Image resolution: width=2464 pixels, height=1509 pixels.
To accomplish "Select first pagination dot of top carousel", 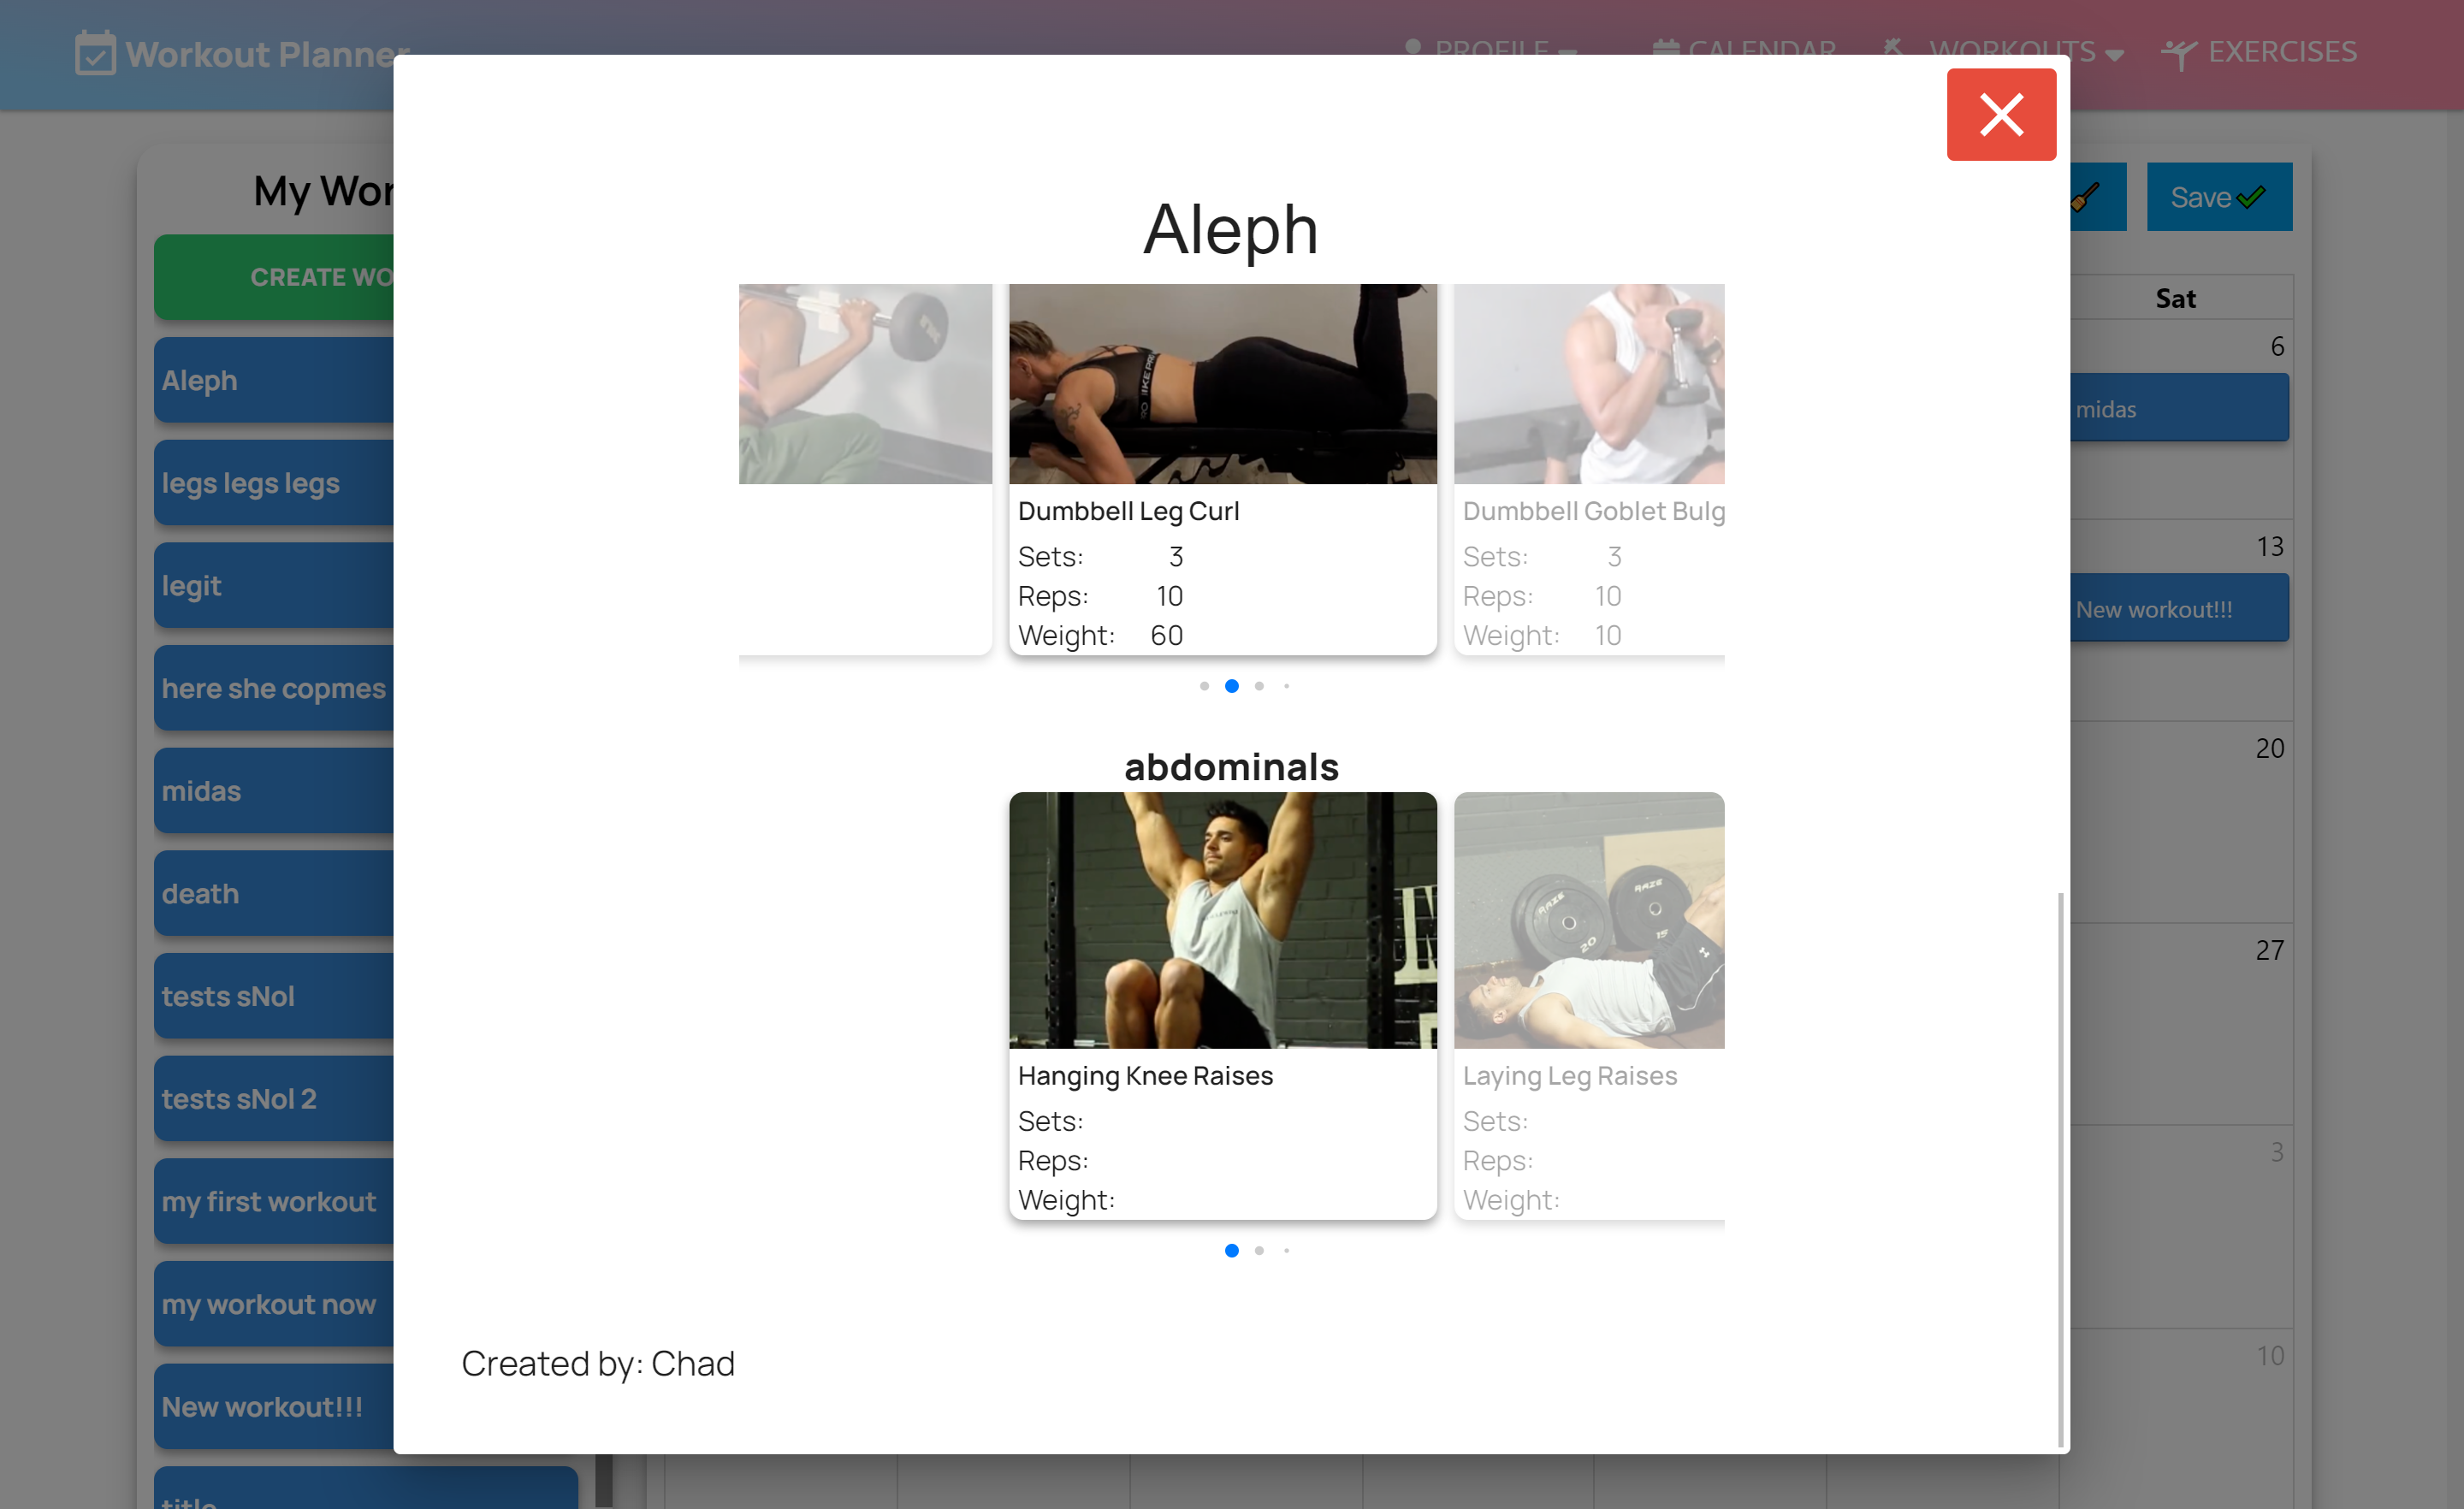I will 1204,686.
